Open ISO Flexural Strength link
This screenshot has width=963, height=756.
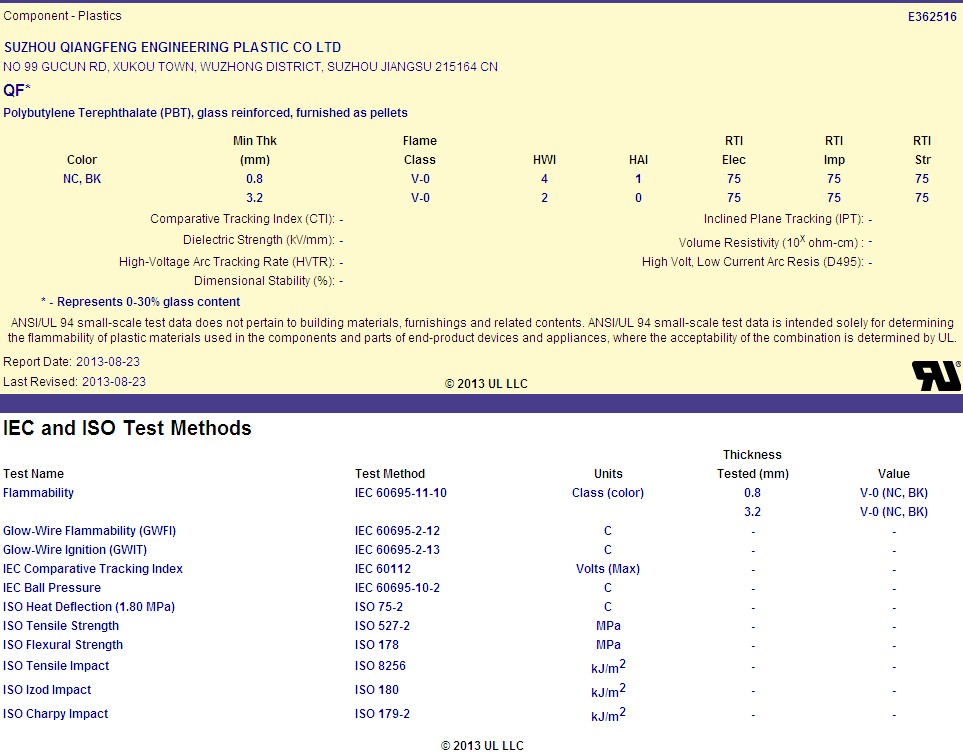coord(63,645)
